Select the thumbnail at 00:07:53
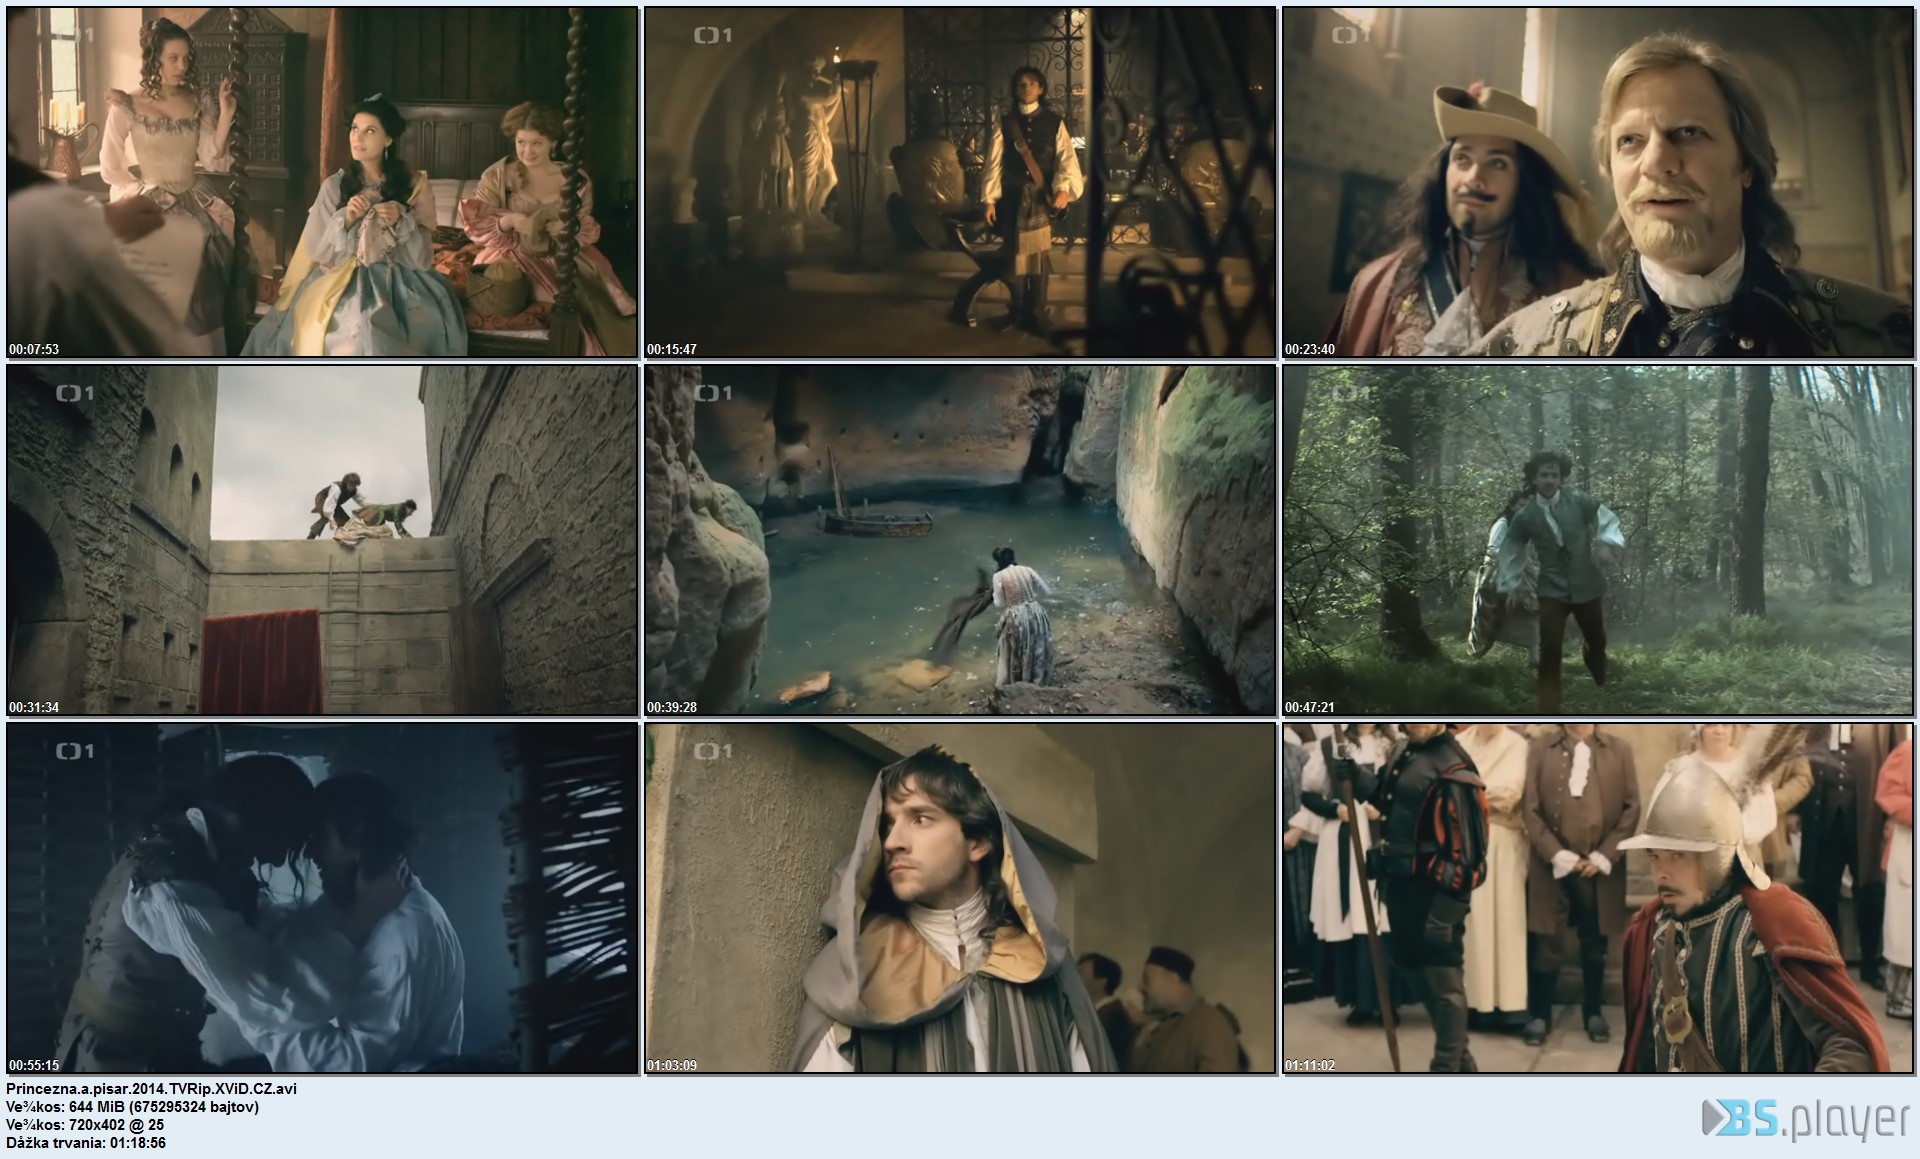This screenshot has width=1920, height=1159. [322, 182]
